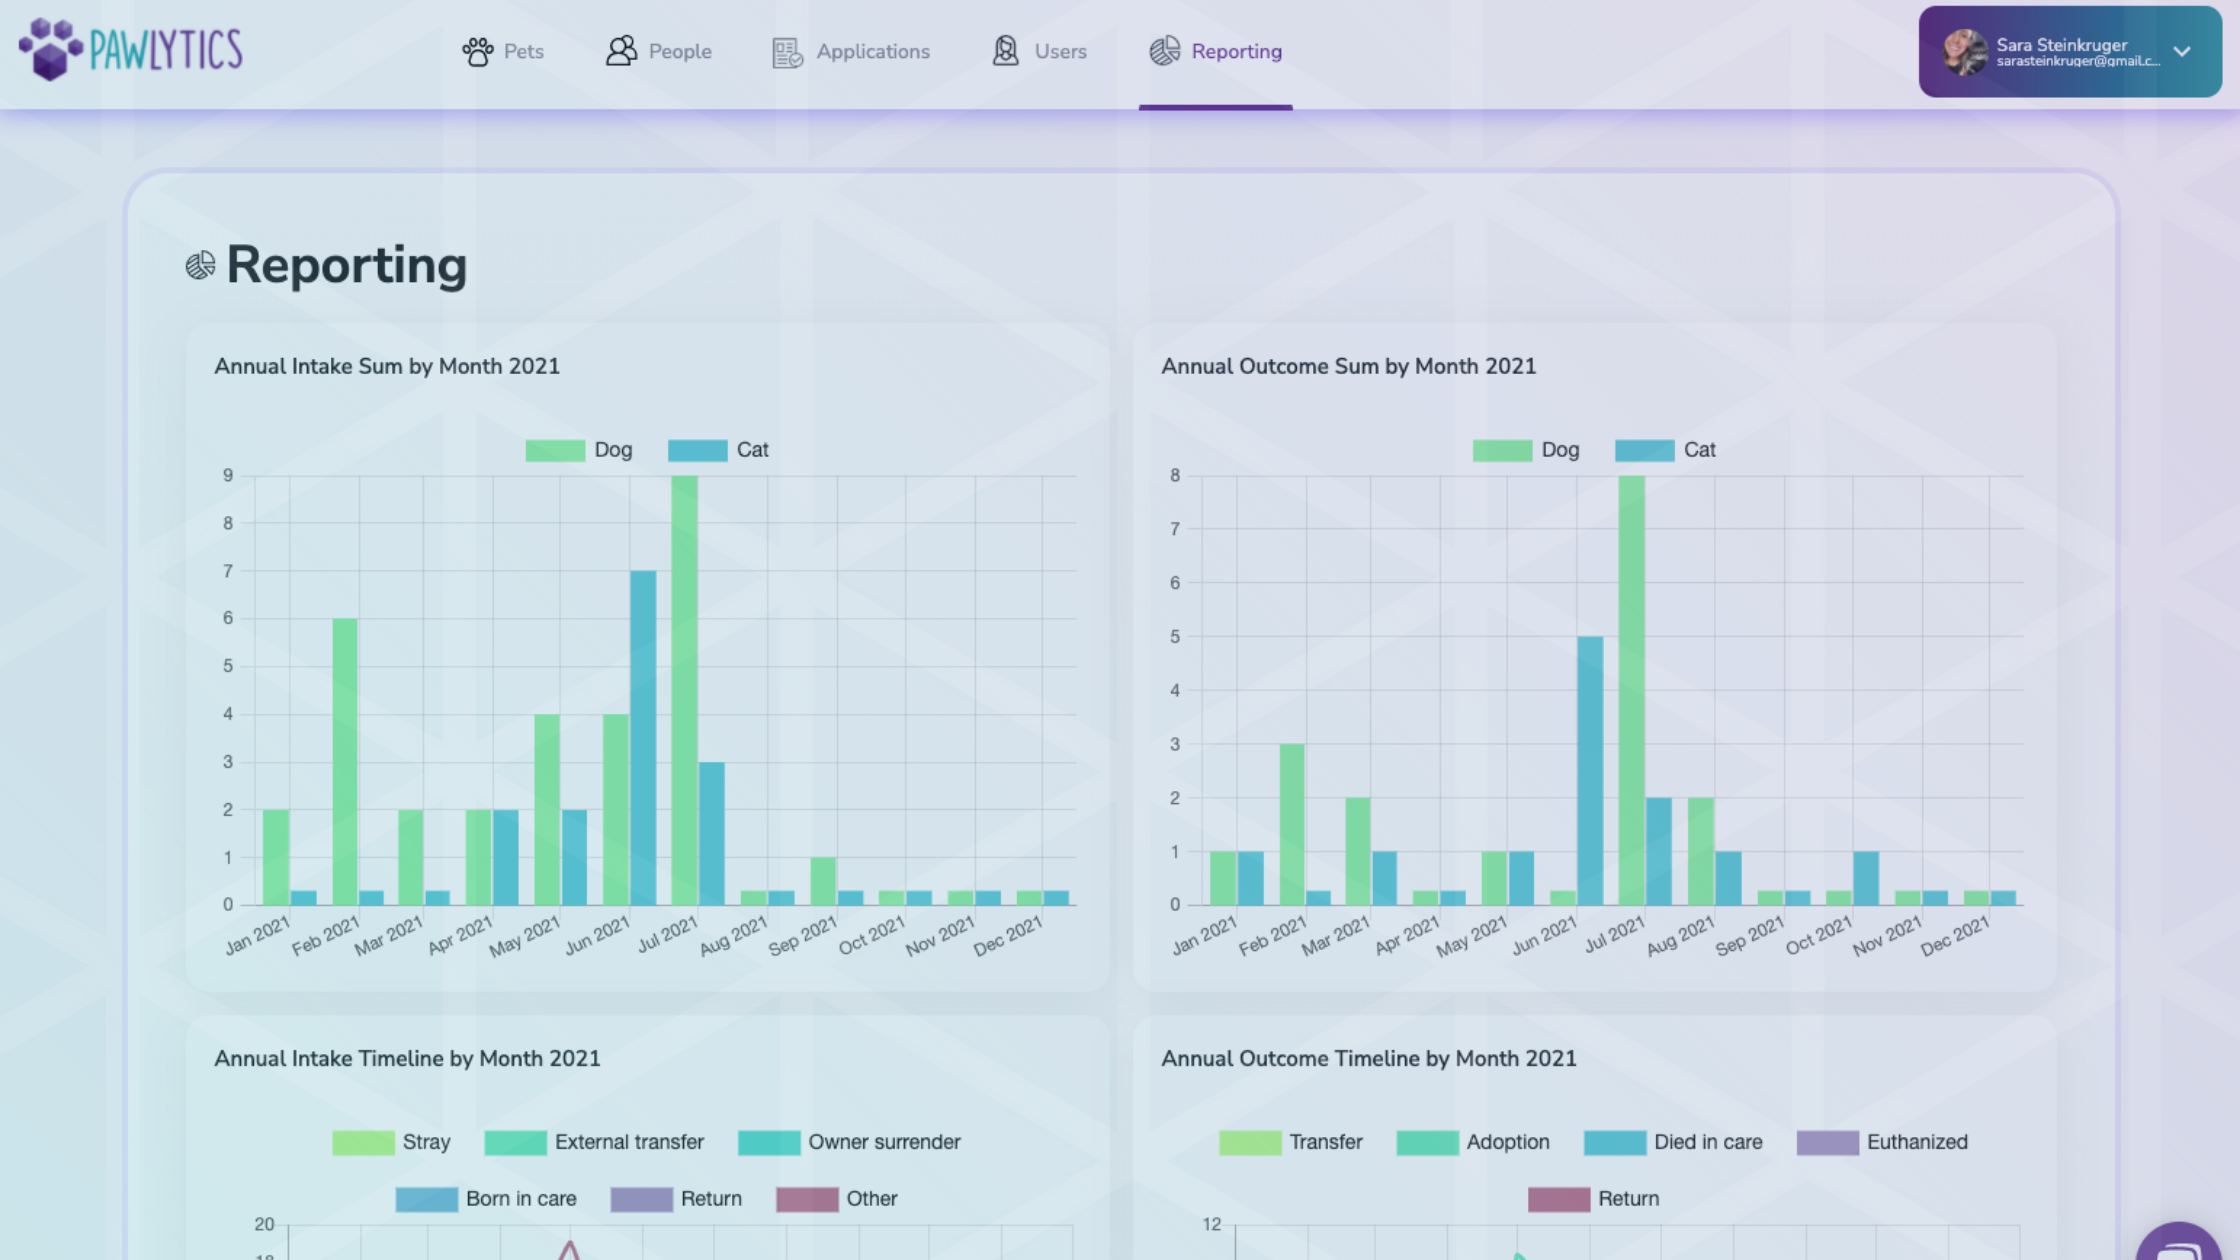Open the Reporting tab
Image resolution: width=2240 pixels, height=1260 pixels.
click(x=1216, y=51)
